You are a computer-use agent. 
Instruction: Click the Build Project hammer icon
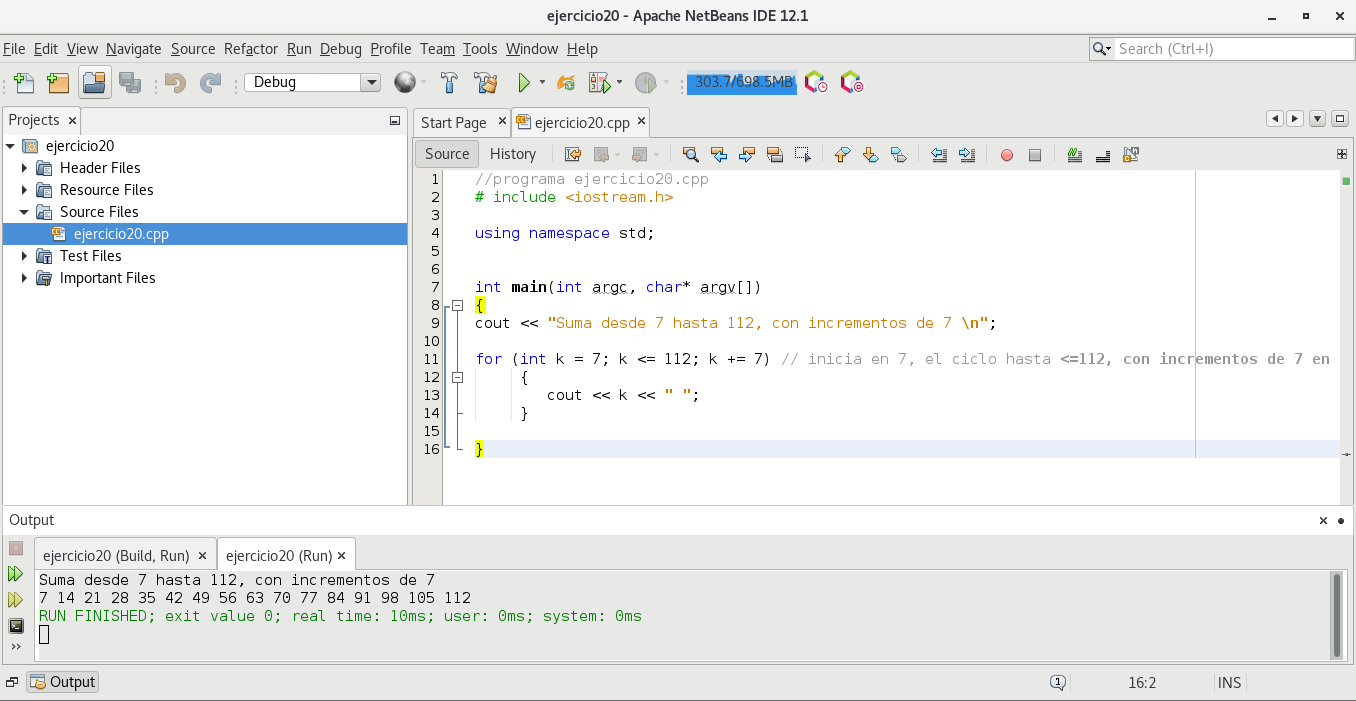tap(449, 83)
